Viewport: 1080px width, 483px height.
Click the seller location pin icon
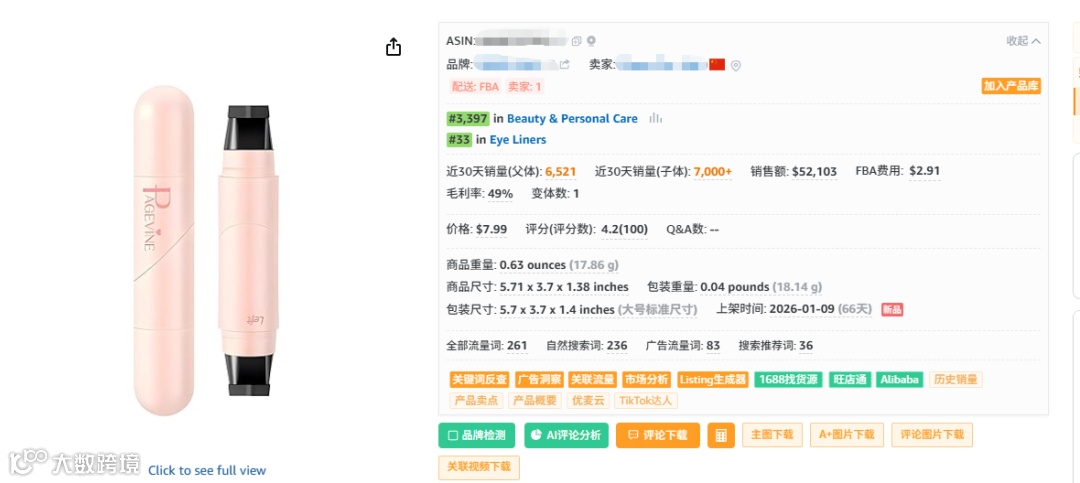coord(736,65)
